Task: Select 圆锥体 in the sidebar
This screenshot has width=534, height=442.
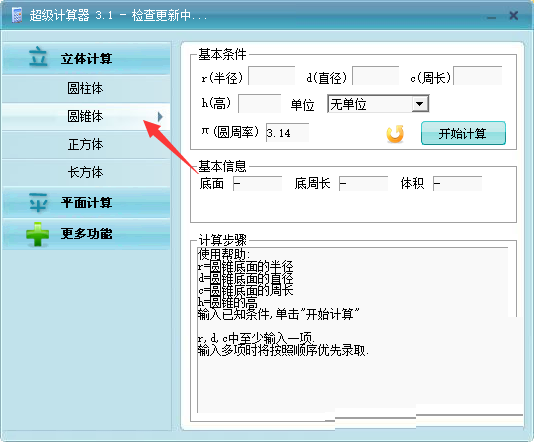Action: point(85,116)
